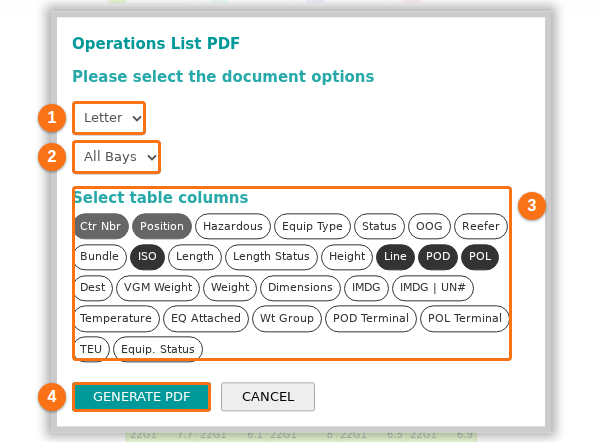
Task: Enable the Dimensions column chip
Action: pos(300,288)
